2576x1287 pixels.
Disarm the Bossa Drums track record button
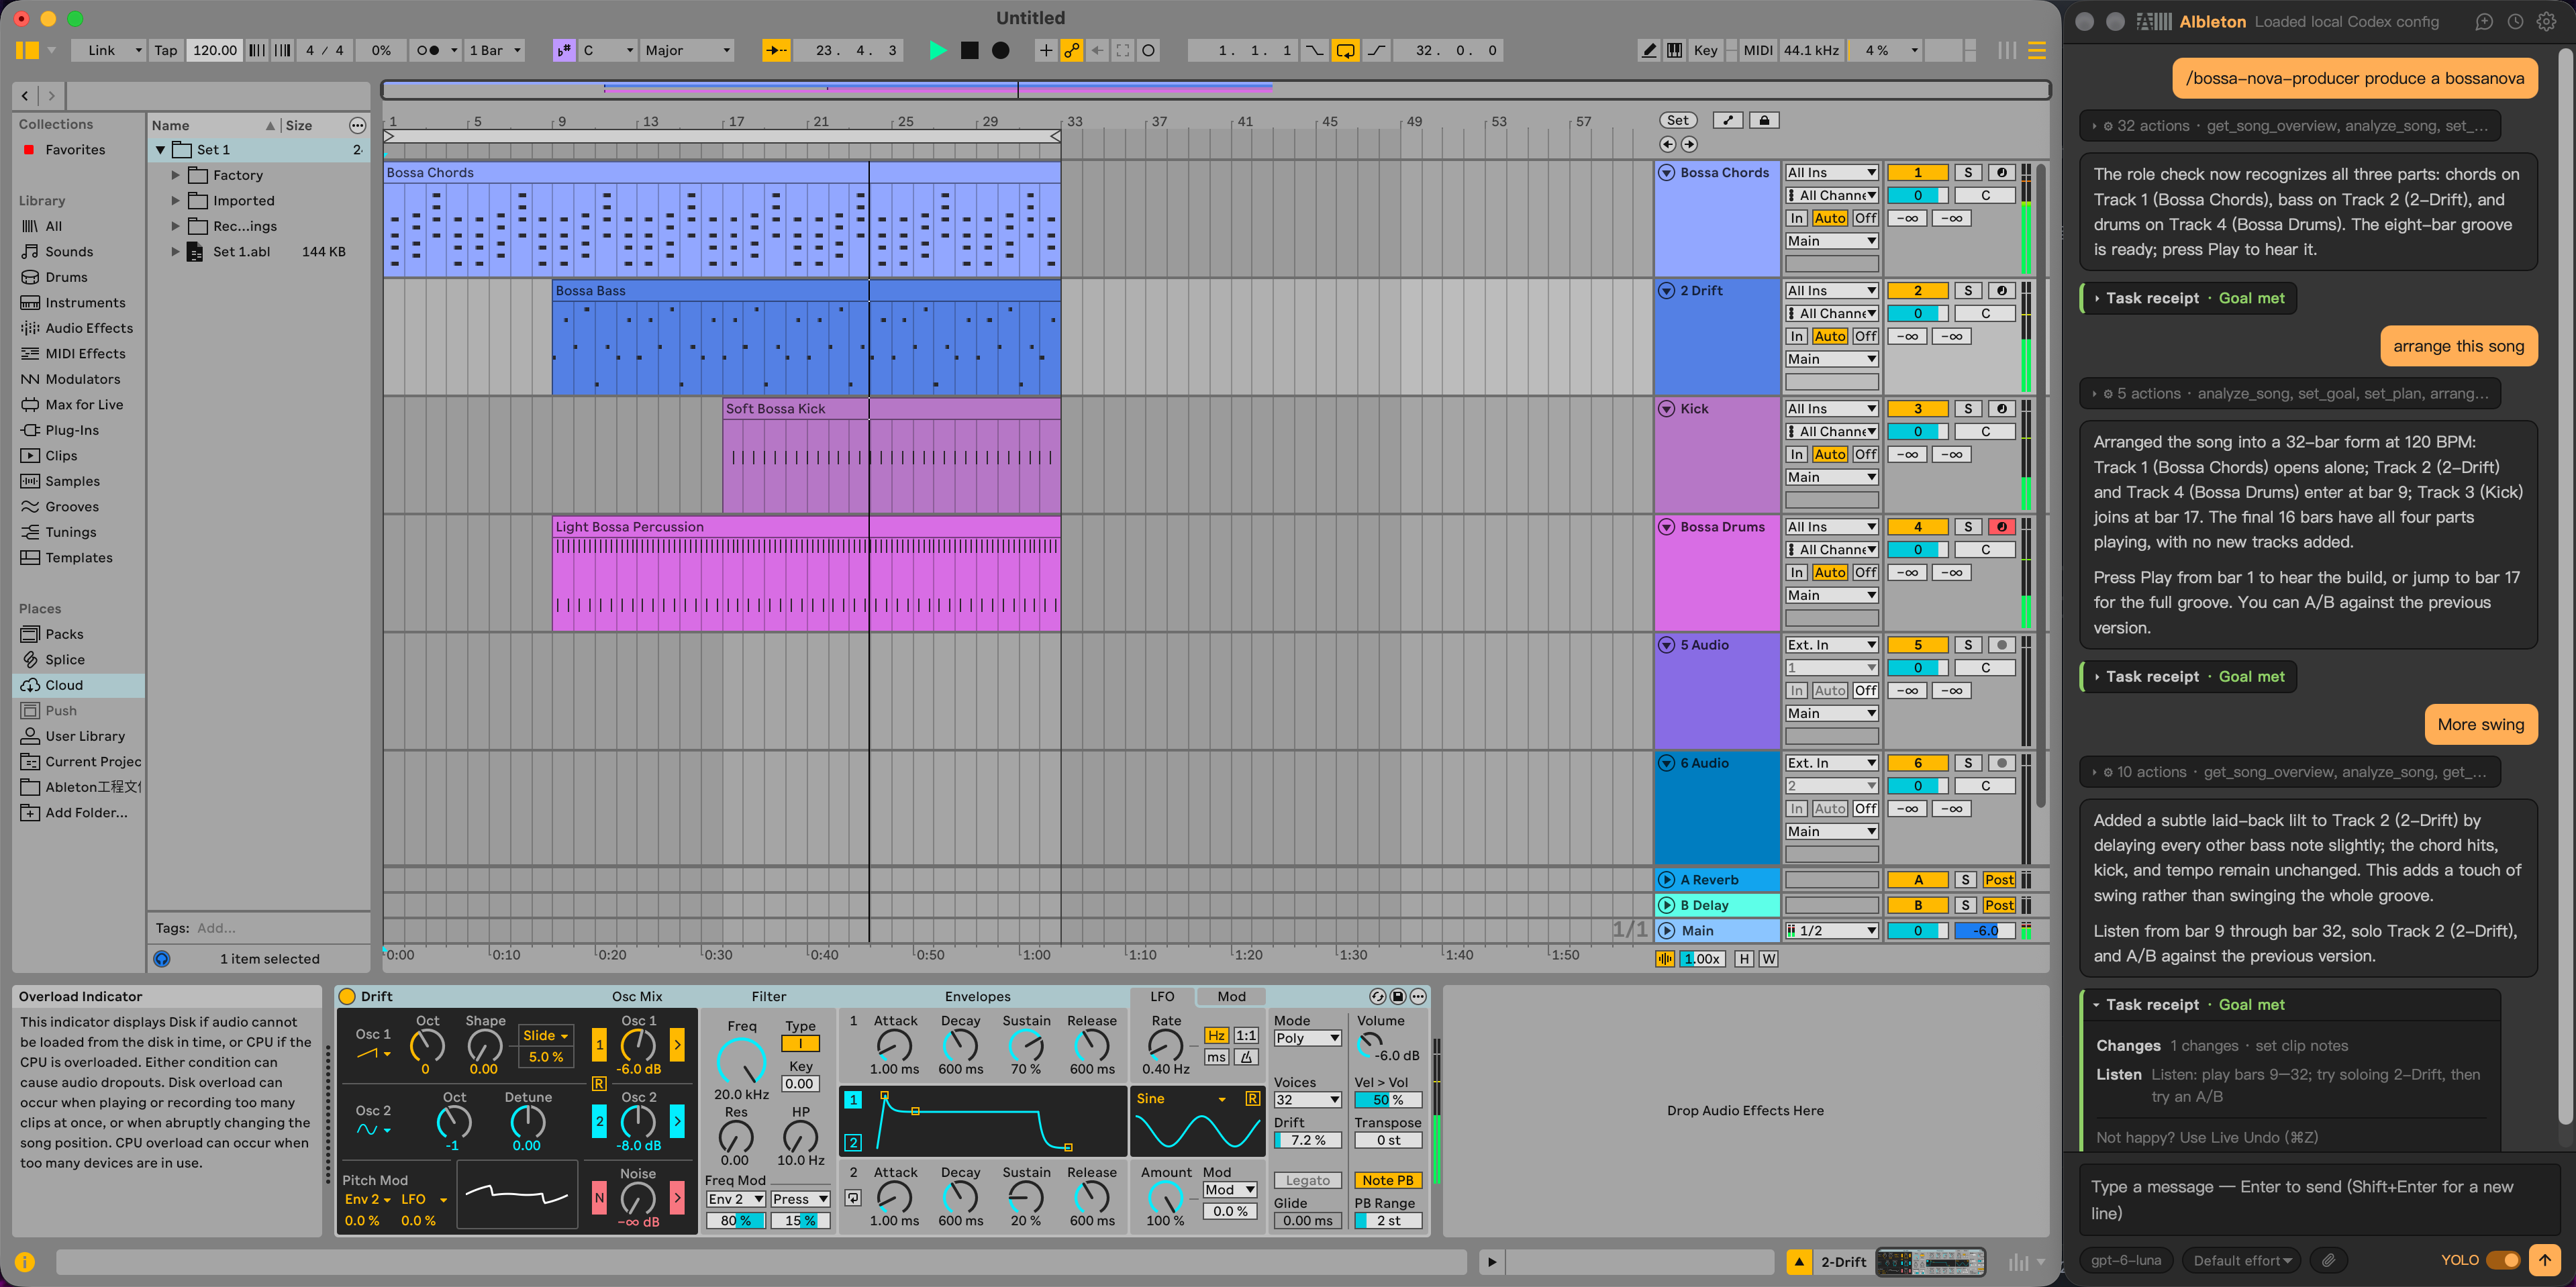coord(2001,527)
